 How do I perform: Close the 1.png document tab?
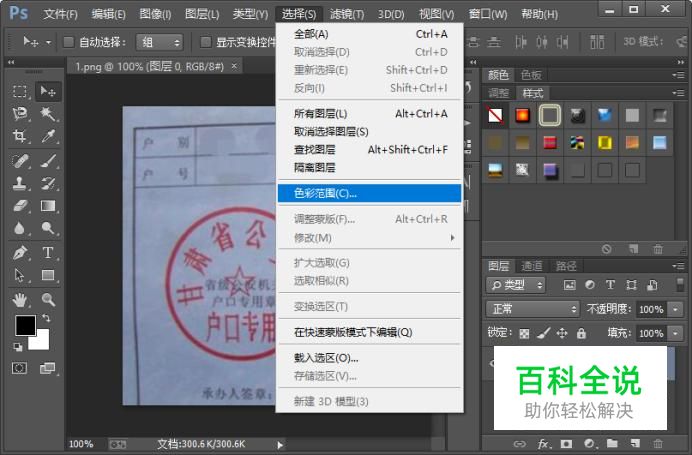(x=234, y=66)
